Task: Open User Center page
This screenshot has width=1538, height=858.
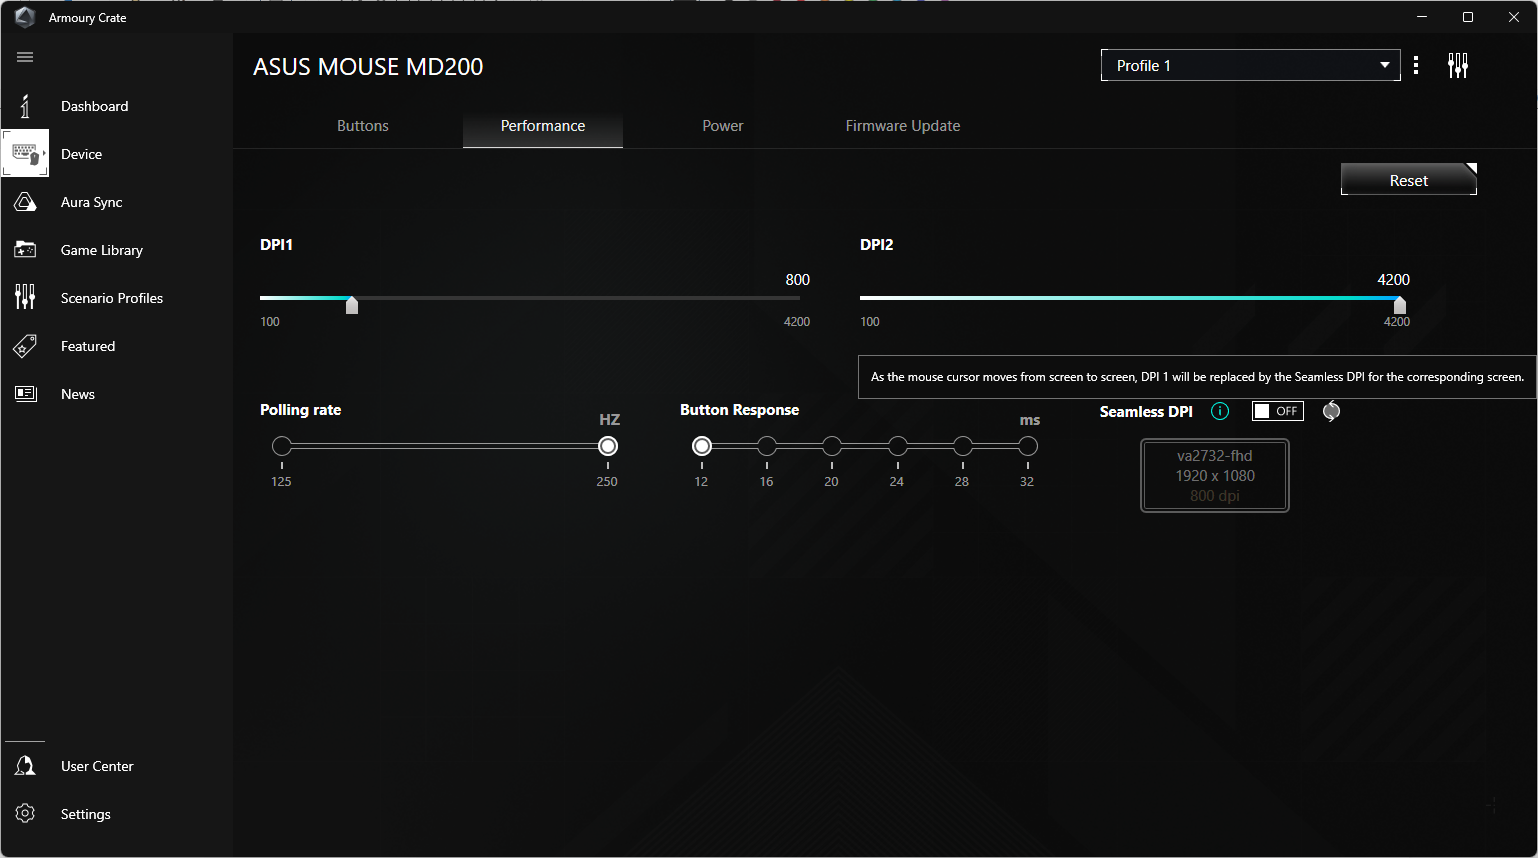Action: click(97, 766)
